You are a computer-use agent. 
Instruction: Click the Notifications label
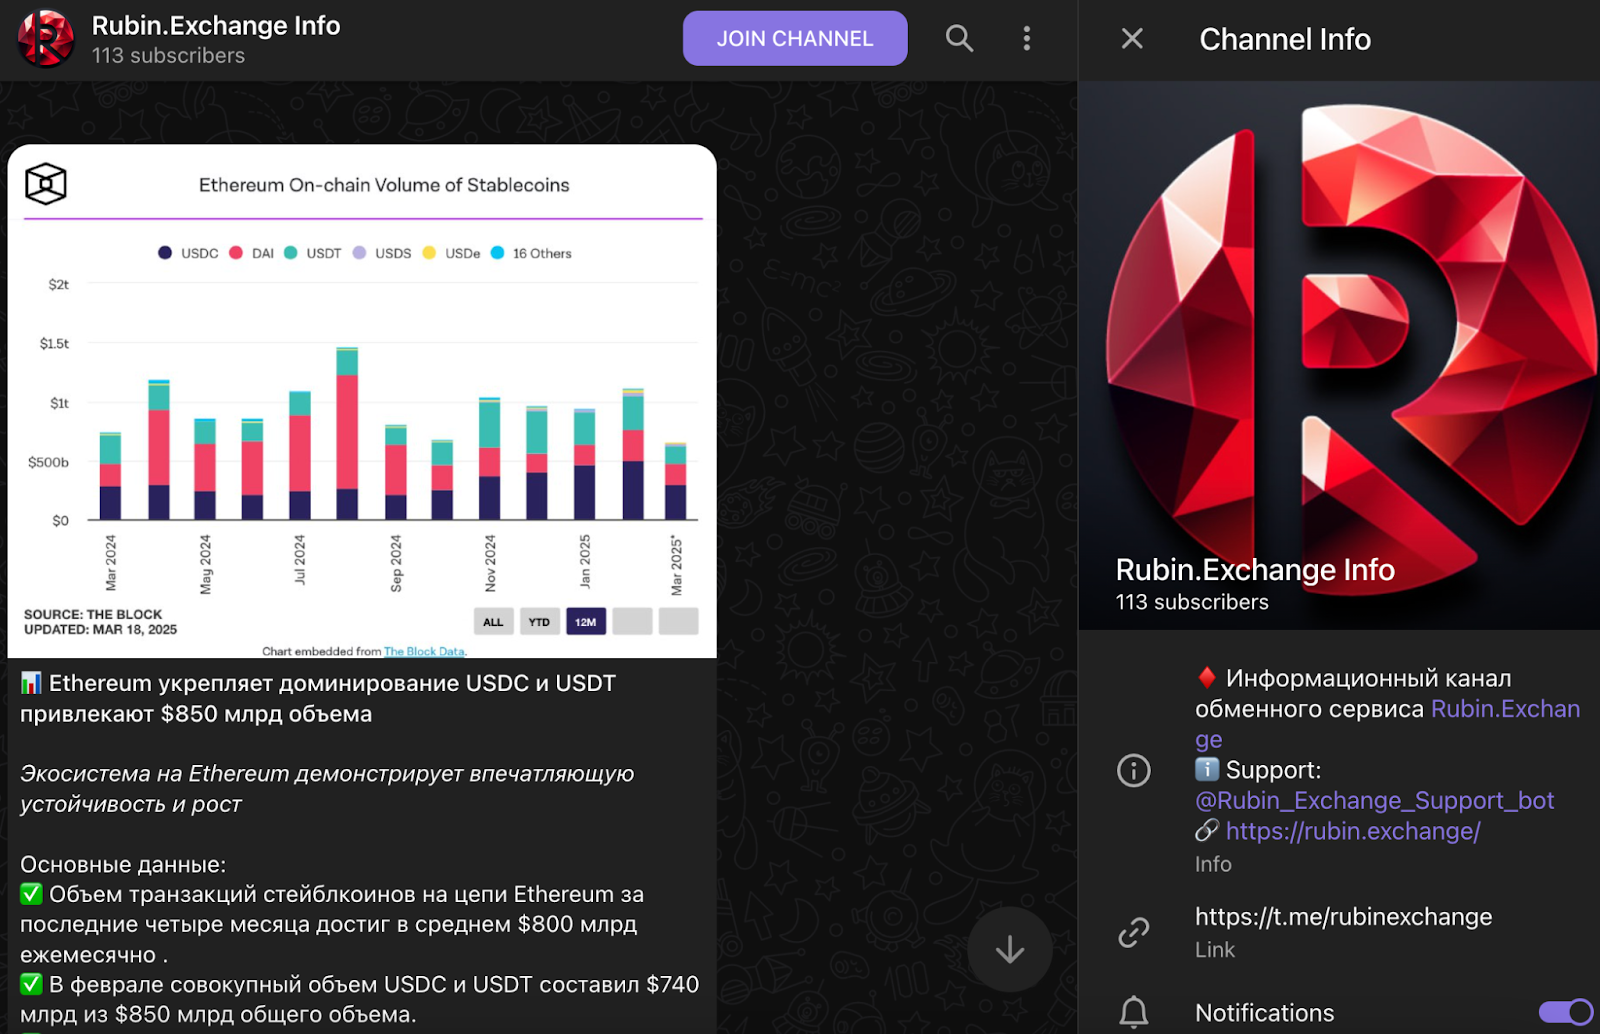1264,1013
